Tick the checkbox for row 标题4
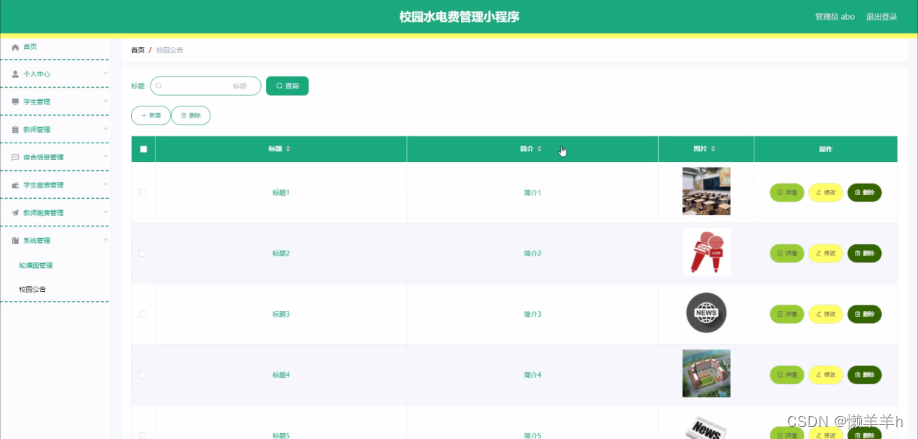This screenshot has width=918, height=439. (142, 375)
